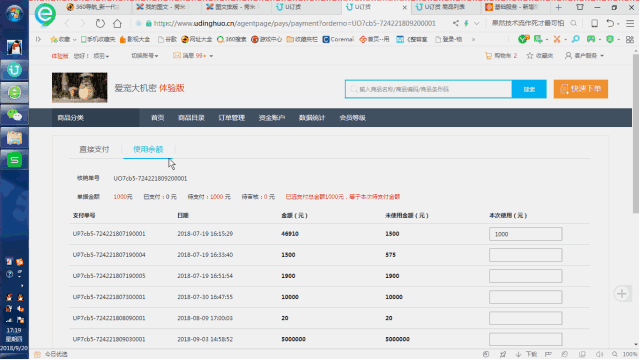The width and height of the screenshot is (640, 360).
Task: Click the Totoro store logo image
Action: (80, 87)
